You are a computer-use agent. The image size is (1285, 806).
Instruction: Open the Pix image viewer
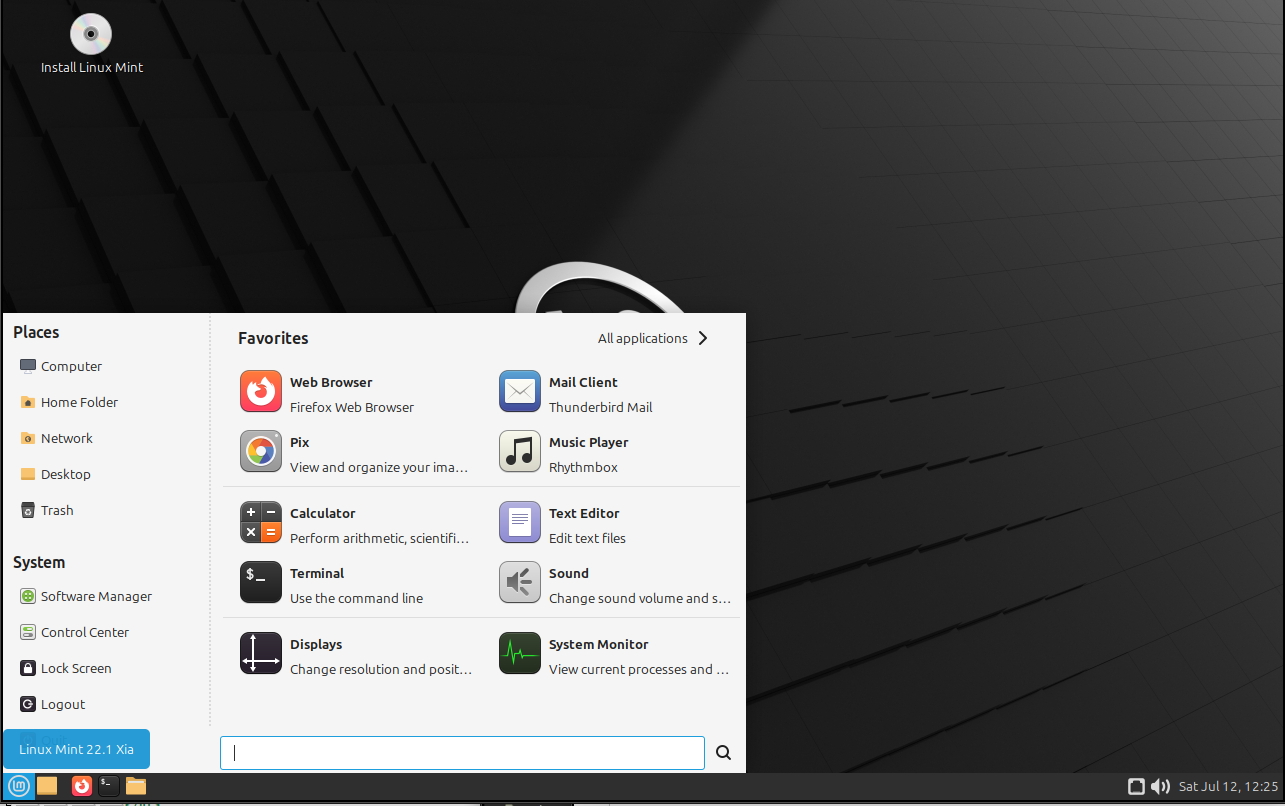click(261, 452)
